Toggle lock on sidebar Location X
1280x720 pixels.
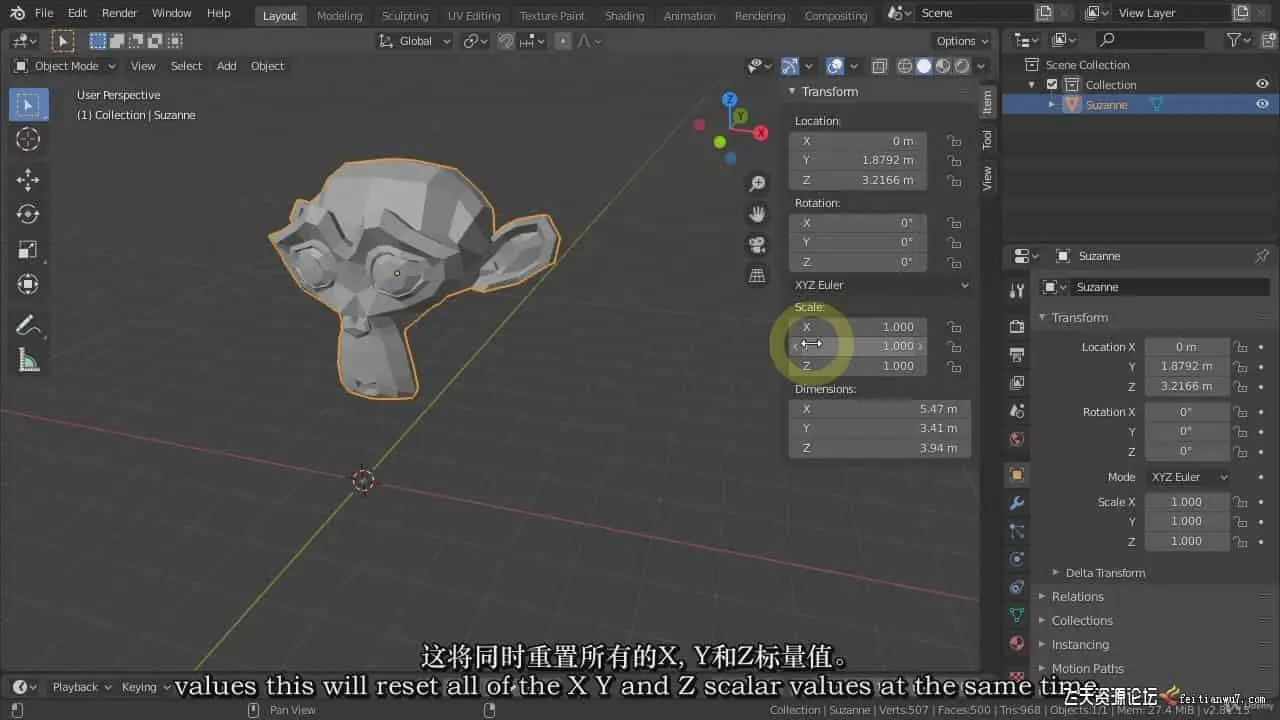point(955,141)
